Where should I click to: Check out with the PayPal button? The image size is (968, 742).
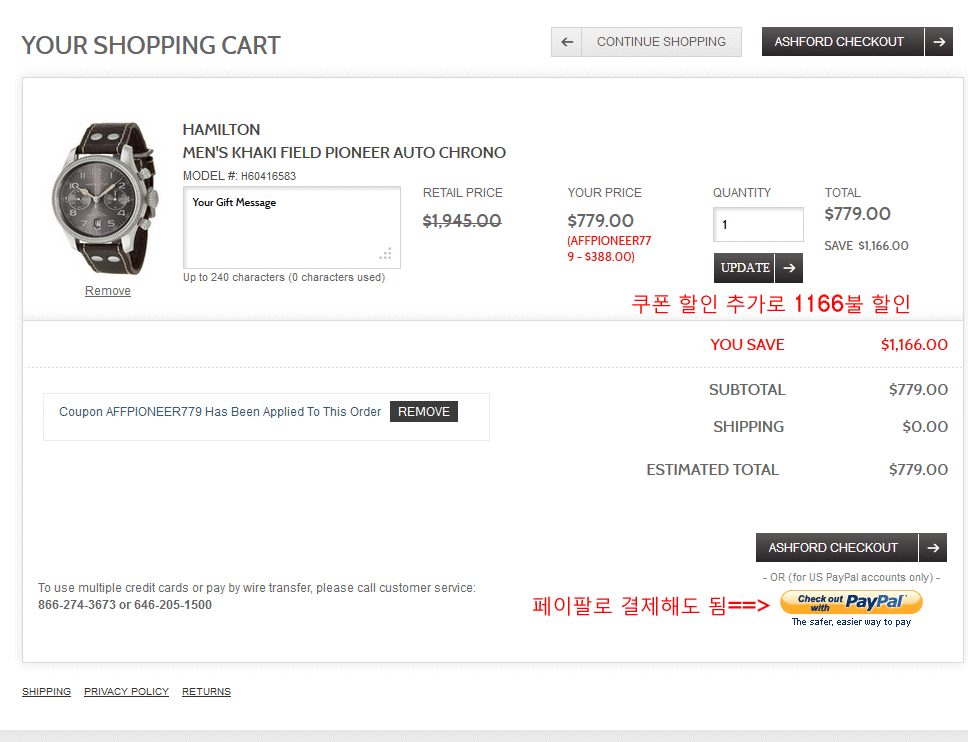point(851,603)
